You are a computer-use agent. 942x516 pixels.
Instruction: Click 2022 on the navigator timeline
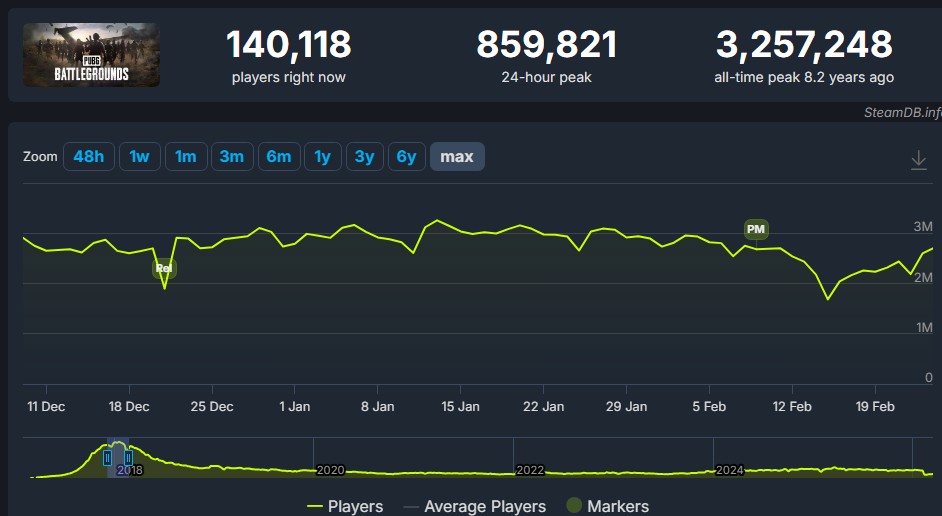pyautogui.click(x=530, y=470)
